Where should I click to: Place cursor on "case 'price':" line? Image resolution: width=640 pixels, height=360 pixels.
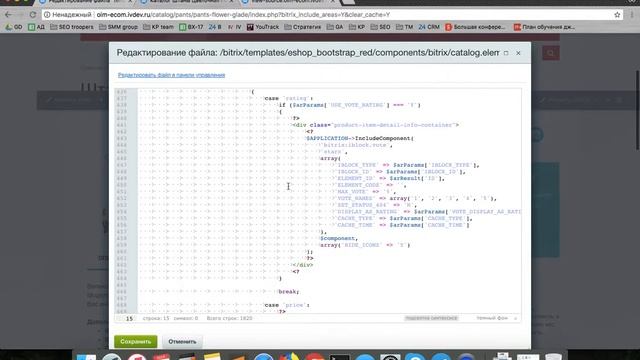287,305
